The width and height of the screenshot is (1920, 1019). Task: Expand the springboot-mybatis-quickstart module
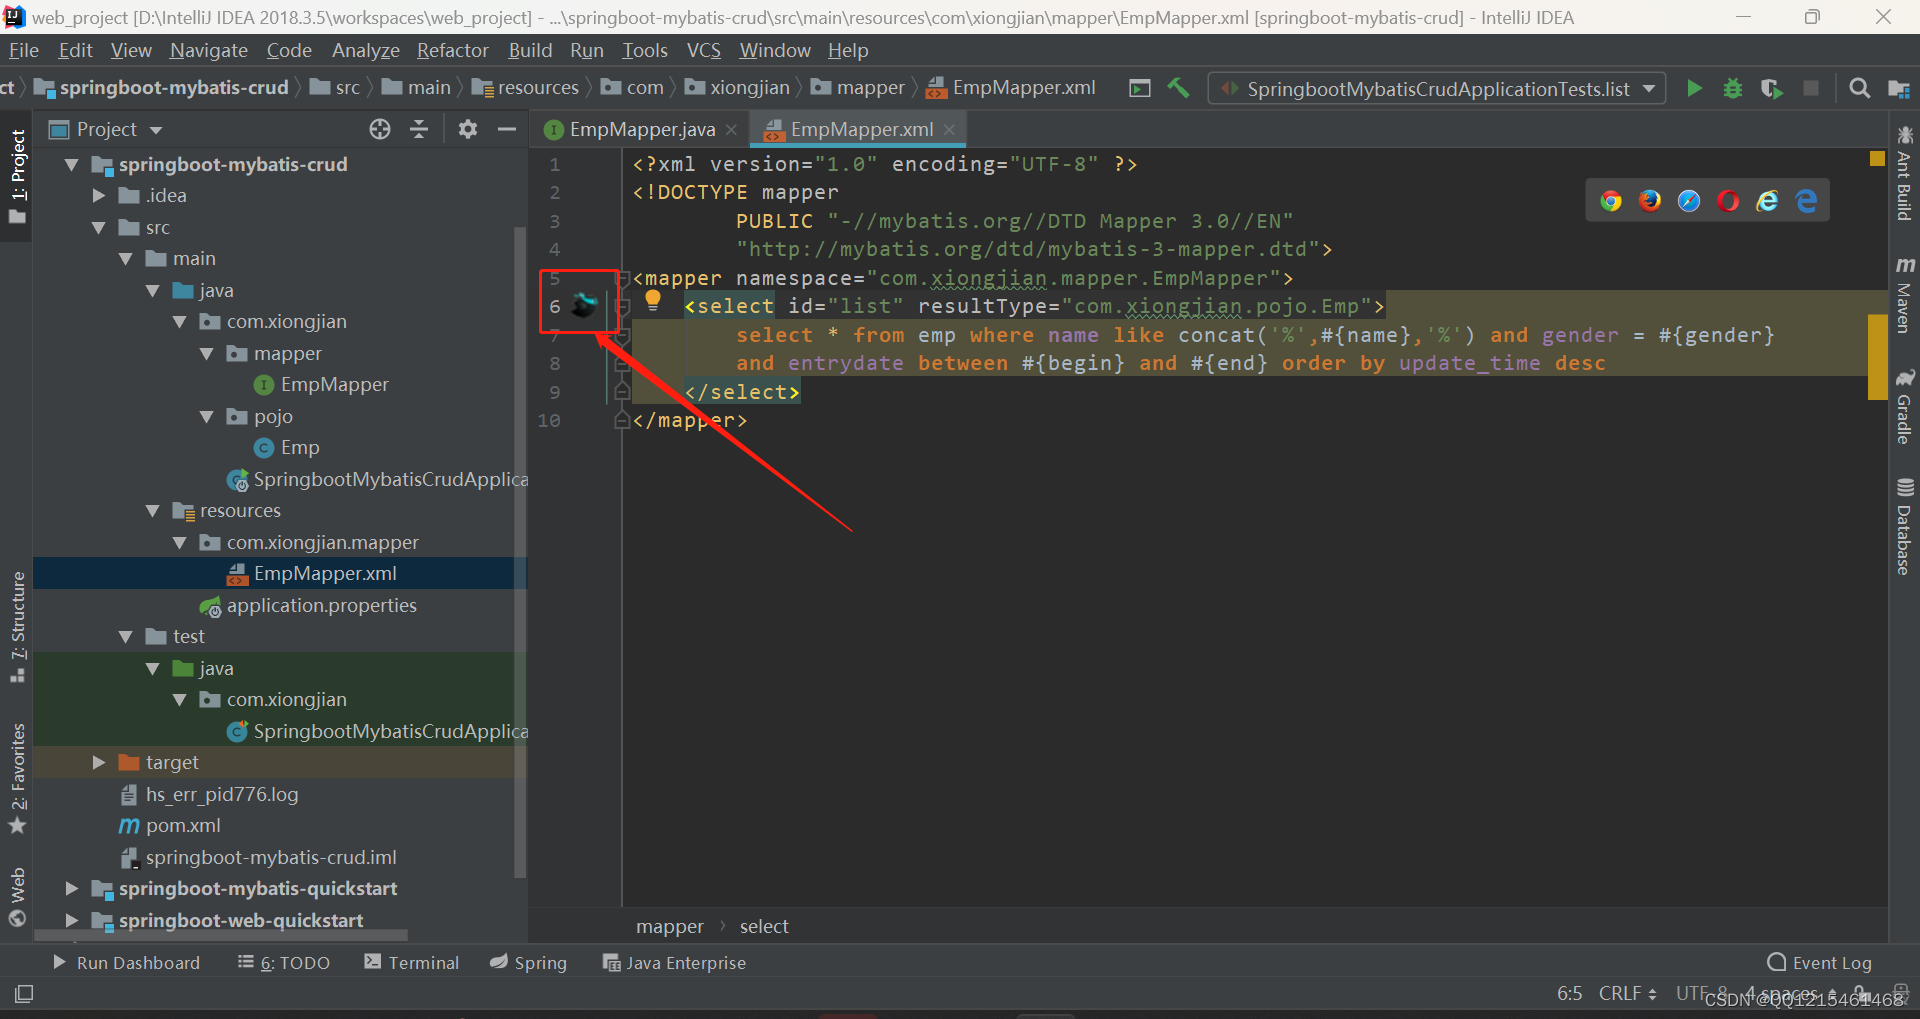(x=72, y=888)
